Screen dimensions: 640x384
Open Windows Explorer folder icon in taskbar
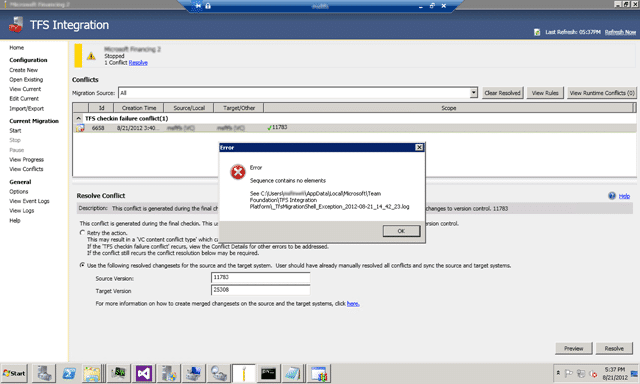click(92, 373)
